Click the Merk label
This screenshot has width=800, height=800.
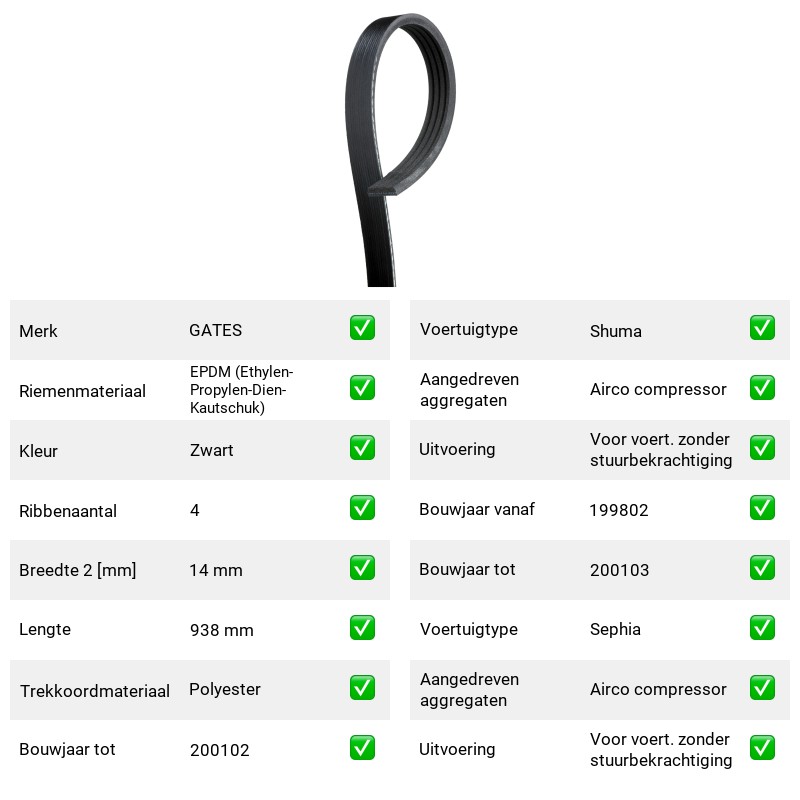click(x=38, y=331)
